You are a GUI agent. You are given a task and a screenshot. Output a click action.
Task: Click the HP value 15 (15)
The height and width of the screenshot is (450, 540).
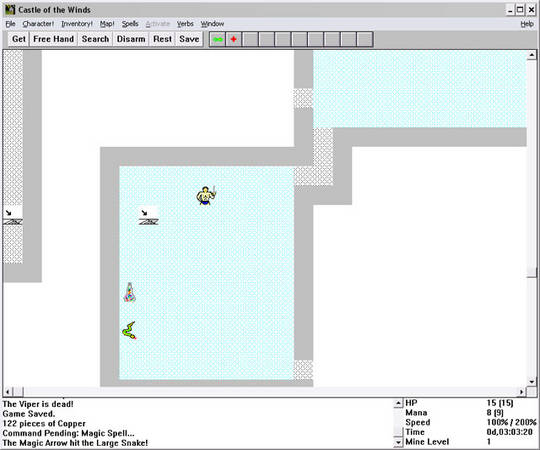500,403
